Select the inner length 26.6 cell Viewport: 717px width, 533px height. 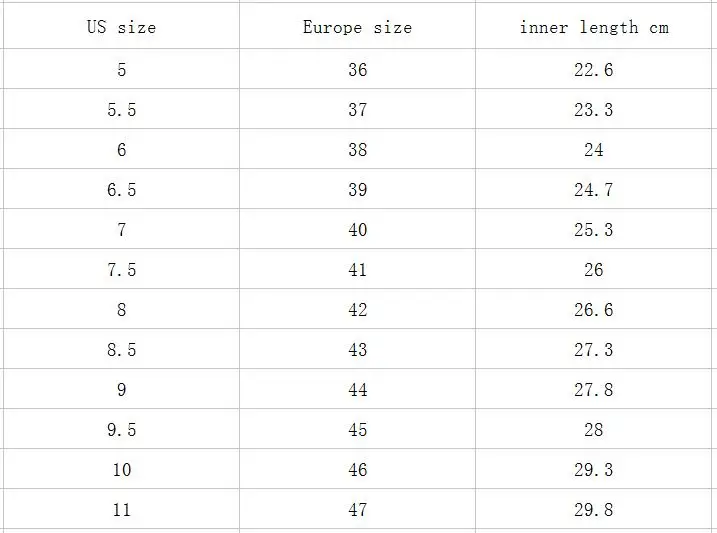pos(594,309)
